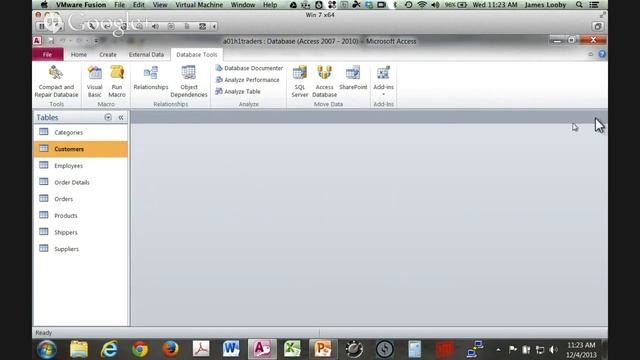Run Analyze Performance
Screen dimensions: 640x360
(x=247, y=80)
